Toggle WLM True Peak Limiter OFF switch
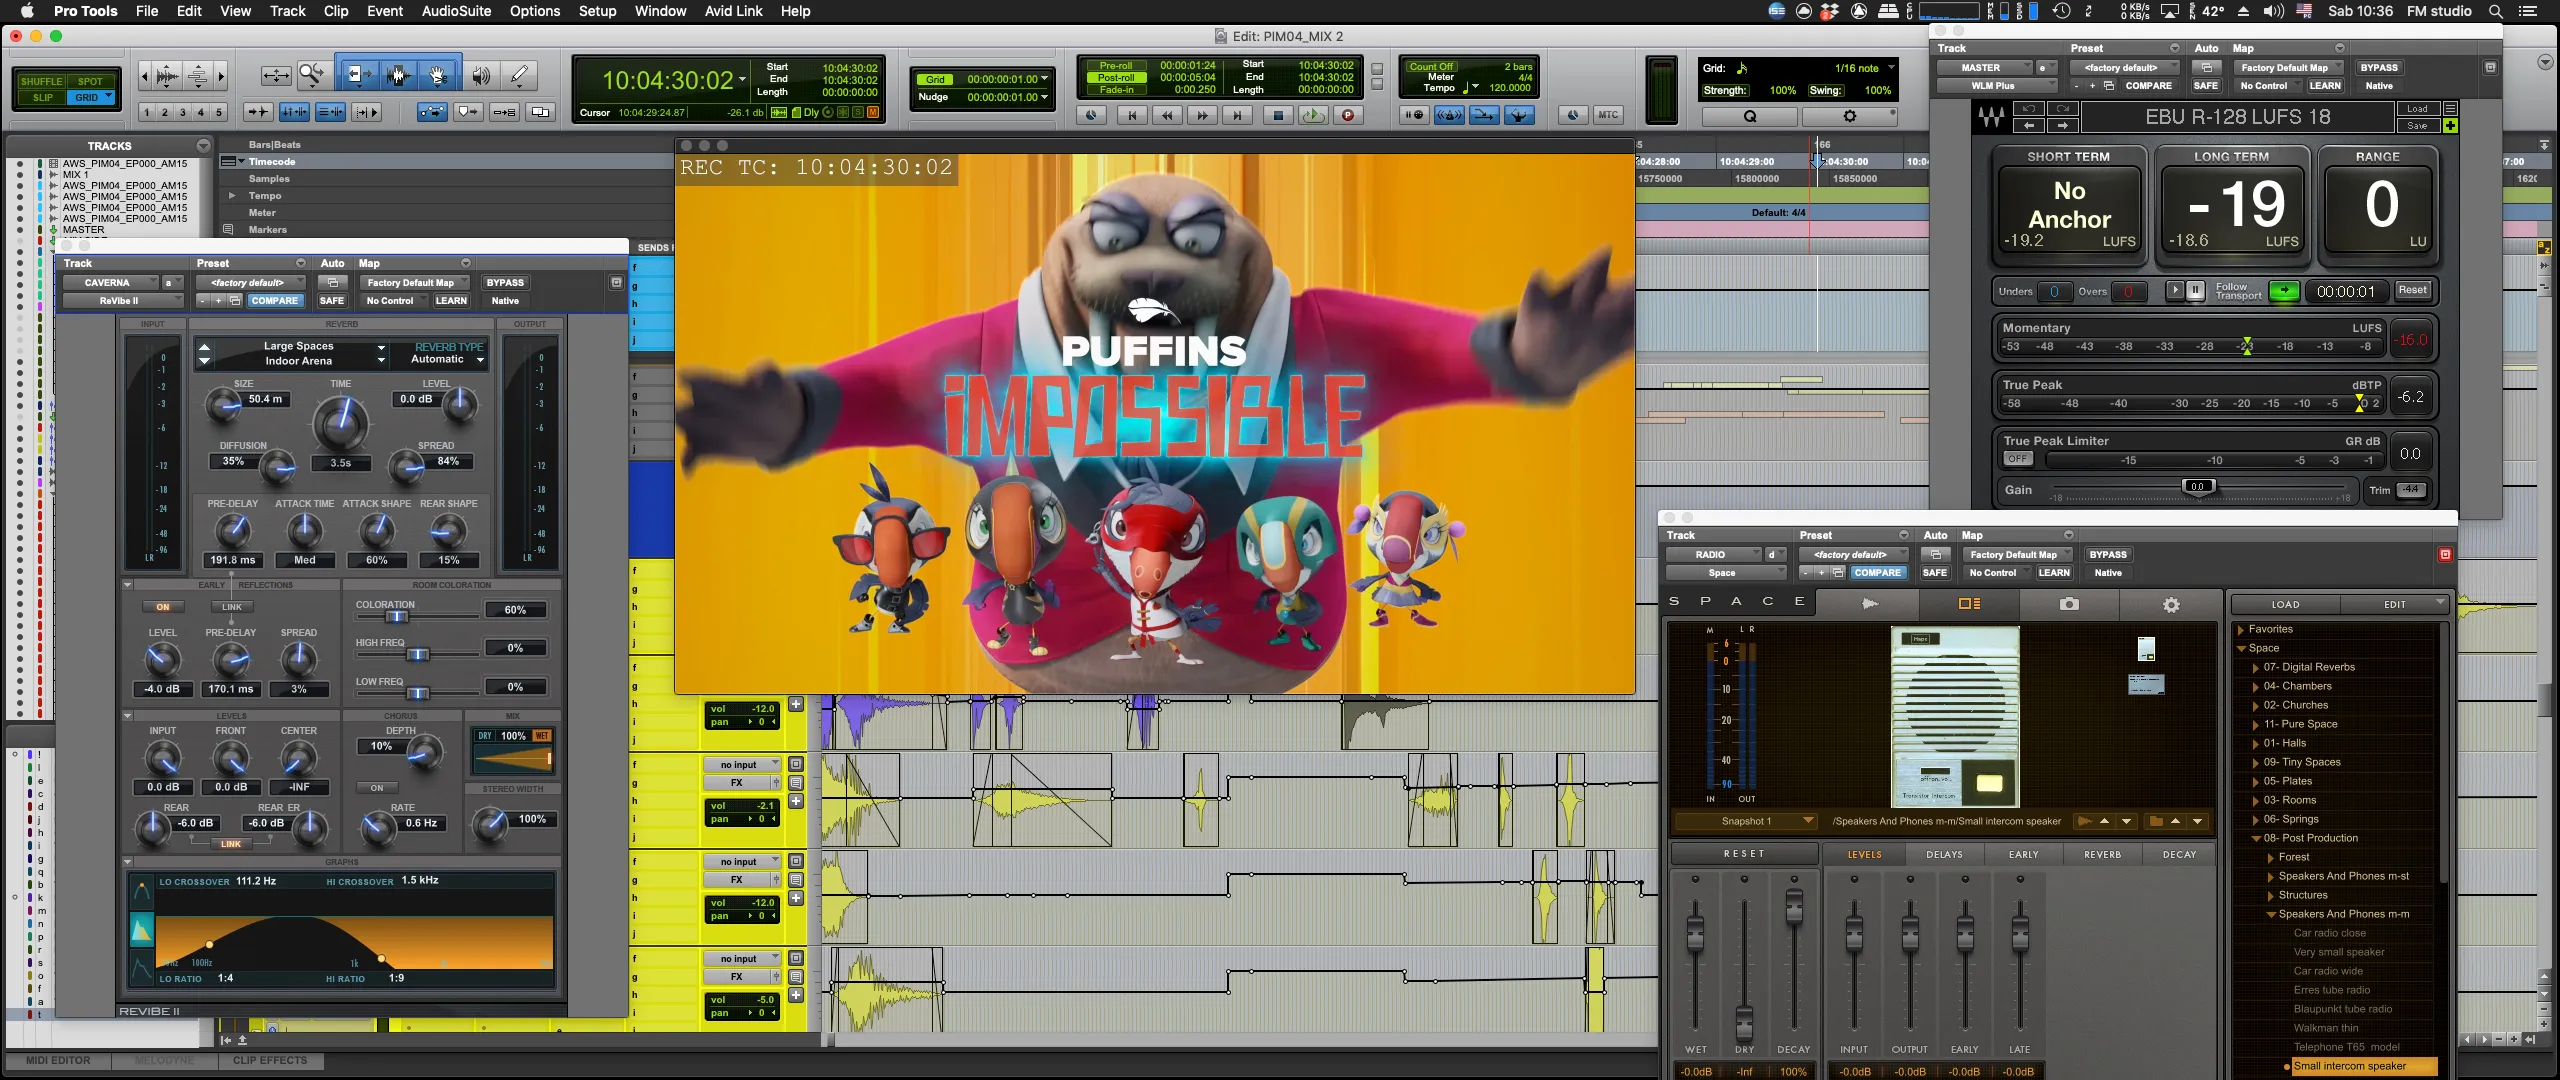2560x1080 pixels. click(x=2018, y=459)
